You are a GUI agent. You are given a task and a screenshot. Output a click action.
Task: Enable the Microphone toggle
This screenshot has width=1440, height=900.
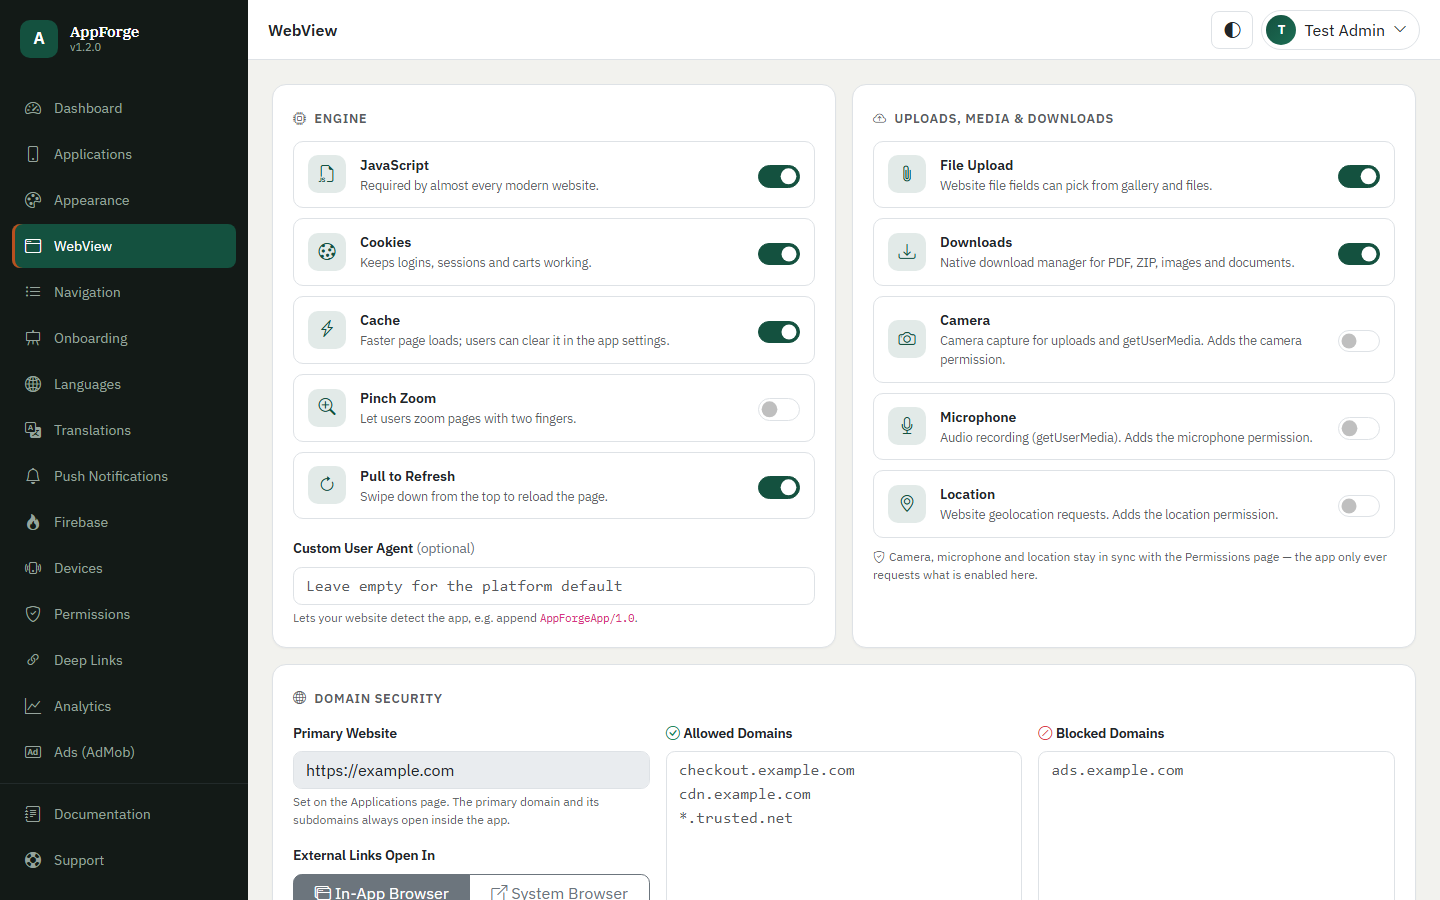click(x=1359, y=428)
